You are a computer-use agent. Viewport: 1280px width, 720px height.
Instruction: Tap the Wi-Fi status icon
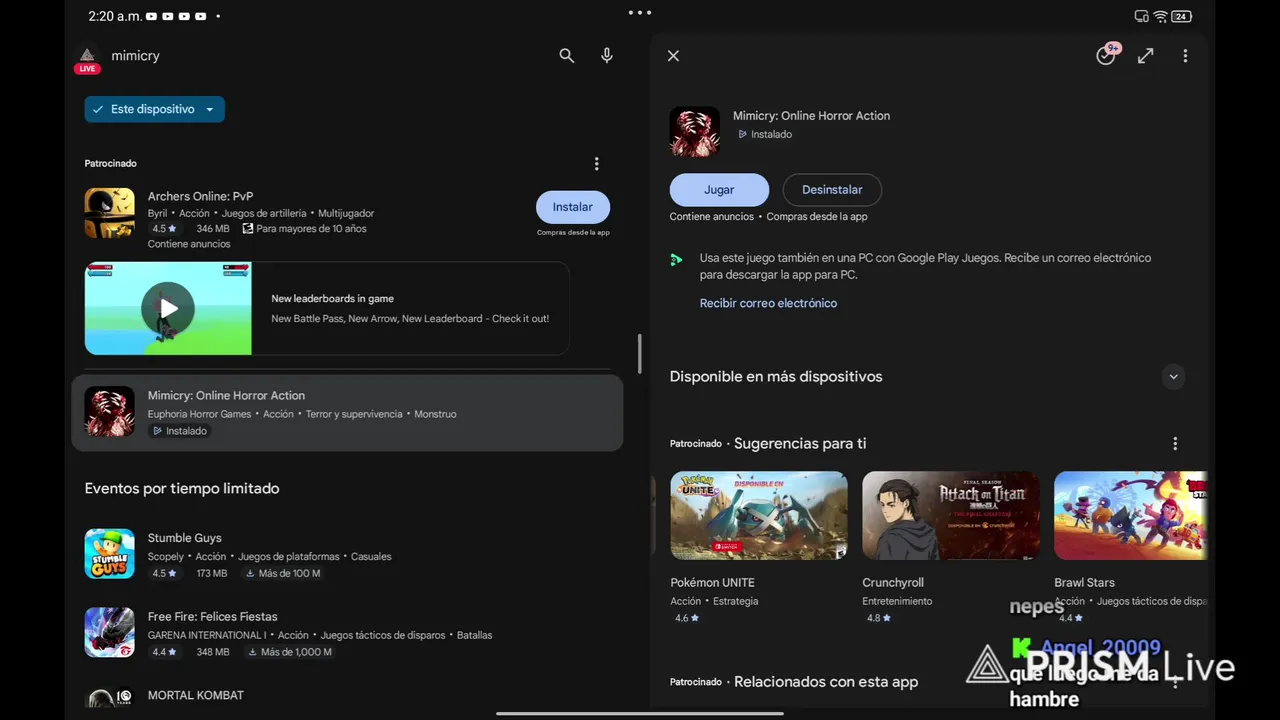tap(1160, 16)
